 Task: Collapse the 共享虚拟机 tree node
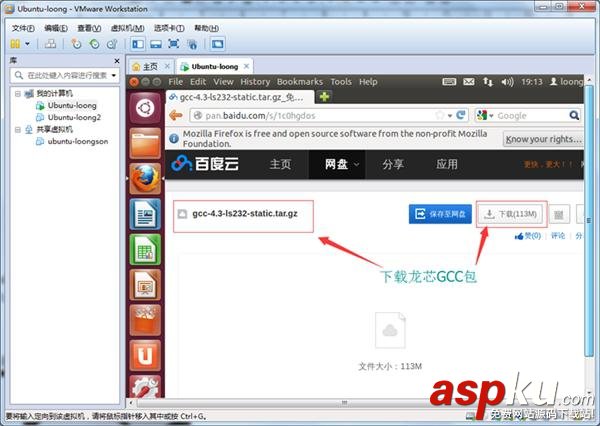coord(18,129)
